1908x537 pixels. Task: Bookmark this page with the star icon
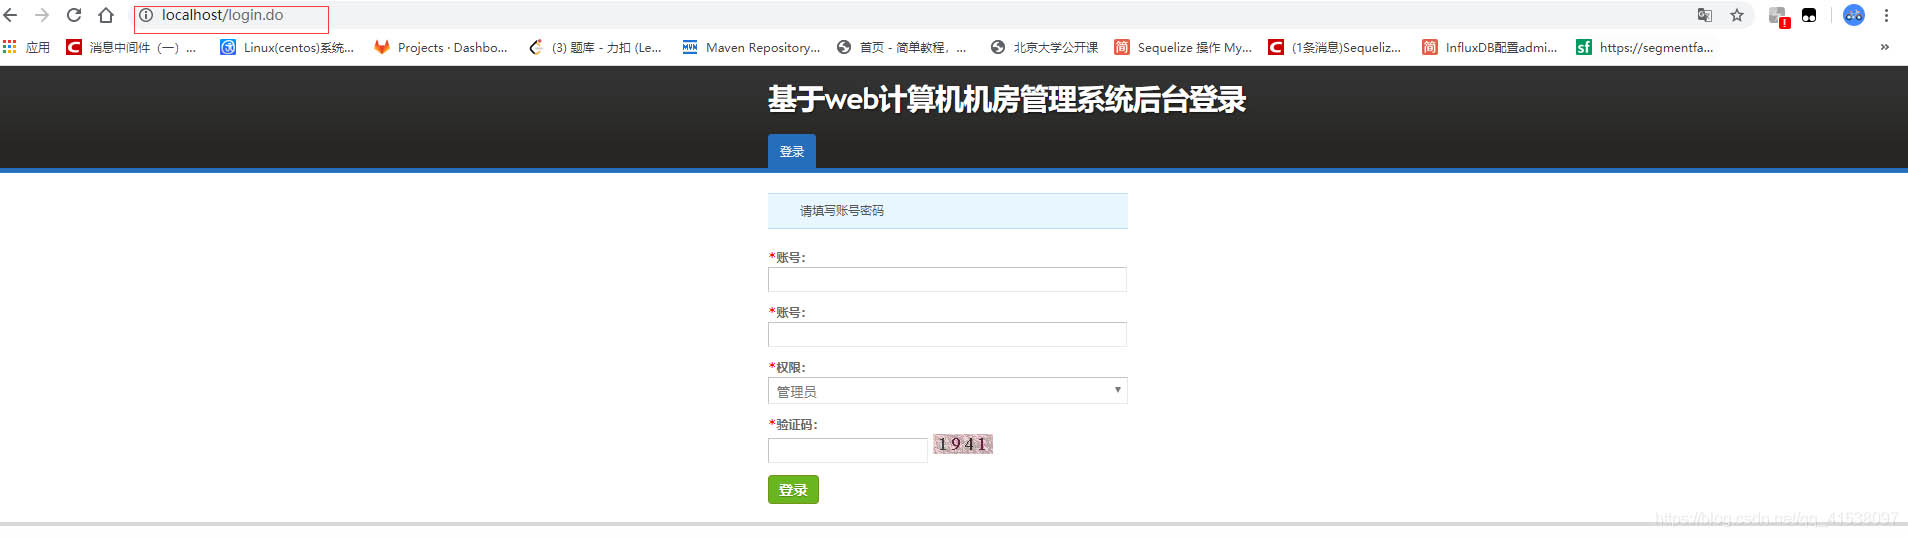point(1737,15)
